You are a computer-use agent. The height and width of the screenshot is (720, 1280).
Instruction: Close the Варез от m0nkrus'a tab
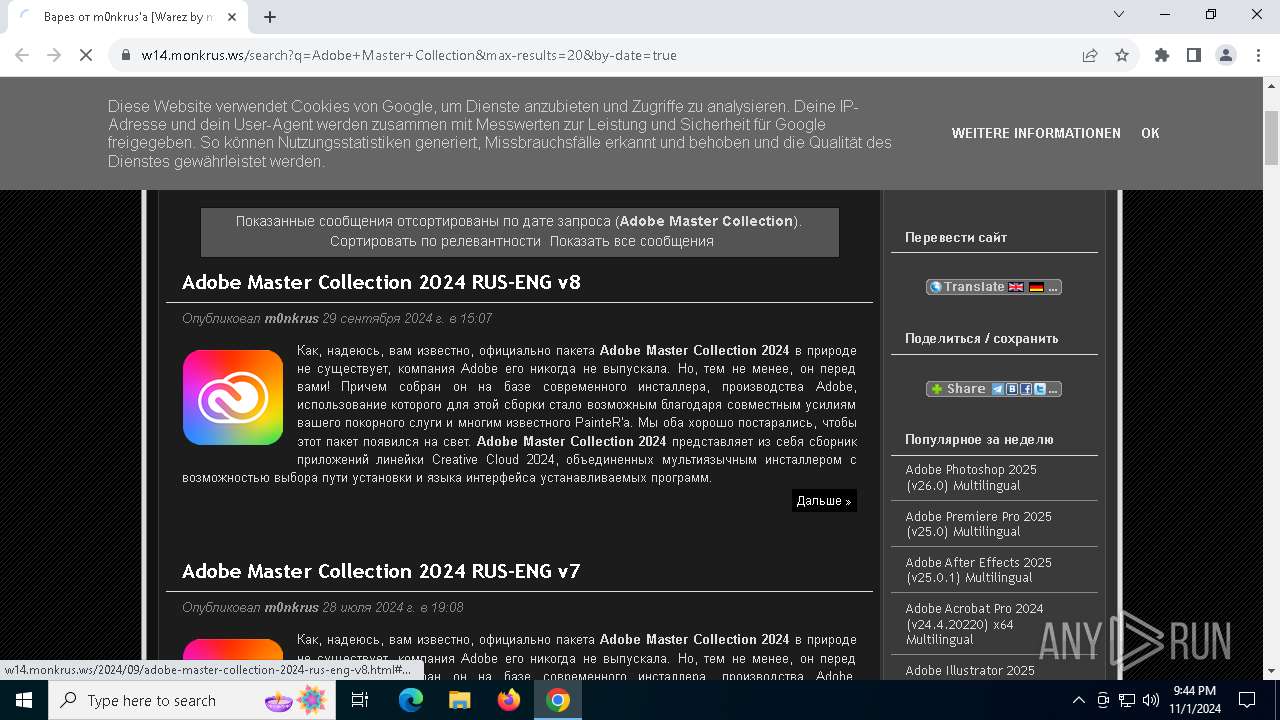[x=233, y=17]
